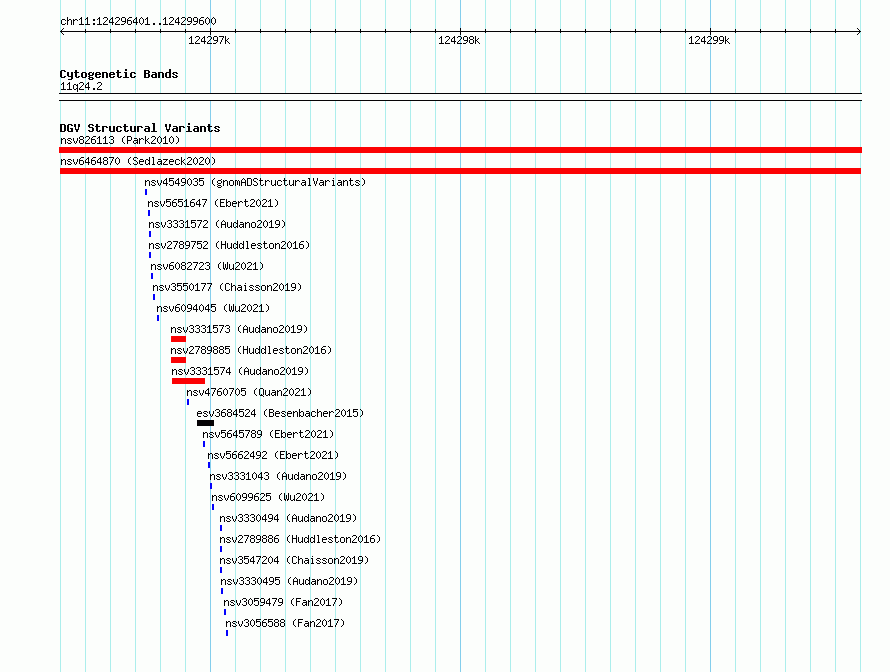Click the Cytogenetic Bands track title
This screenshot has width=890, height=672.
click(x=119, y=74)
